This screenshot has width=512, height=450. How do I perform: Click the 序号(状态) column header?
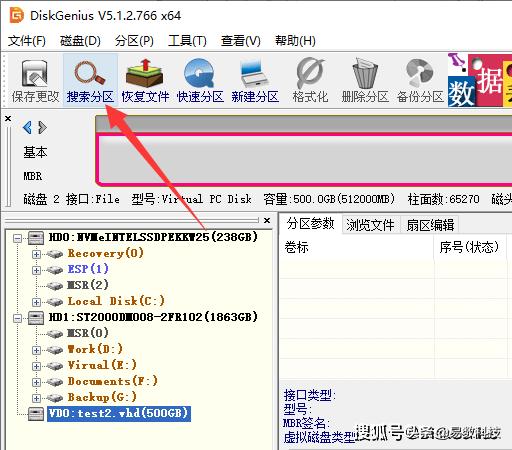pos(469,247)
